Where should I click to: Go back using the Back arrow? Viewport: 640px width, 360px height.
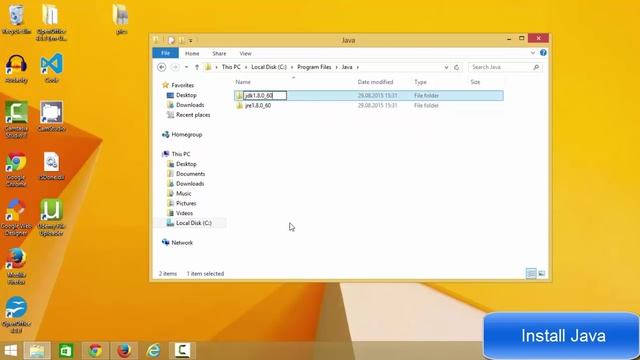pos(162,67)
